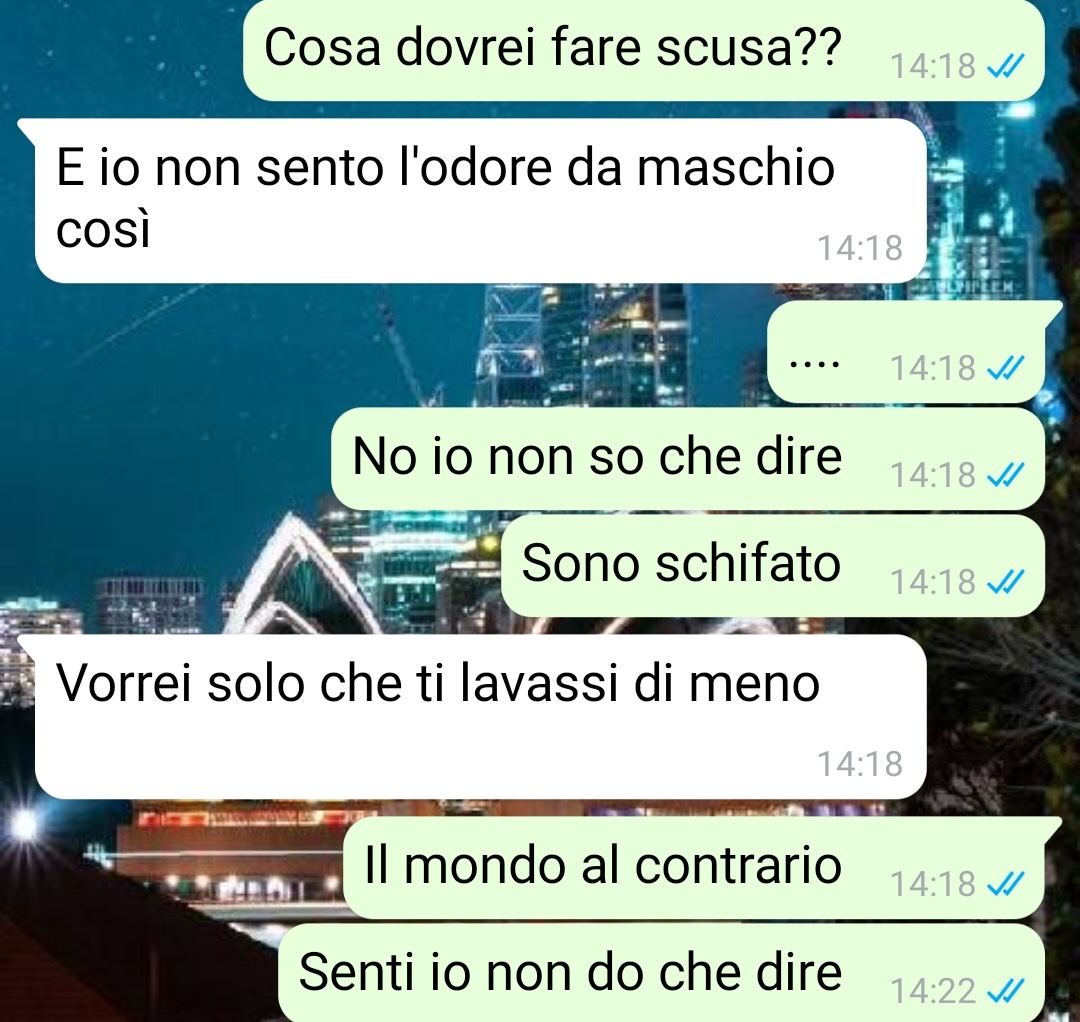Click the read-receipt double check on 'Cosa dovrei fare scusa??'
Viewport: 1080px width, 1022px height.
[1006, 66]
